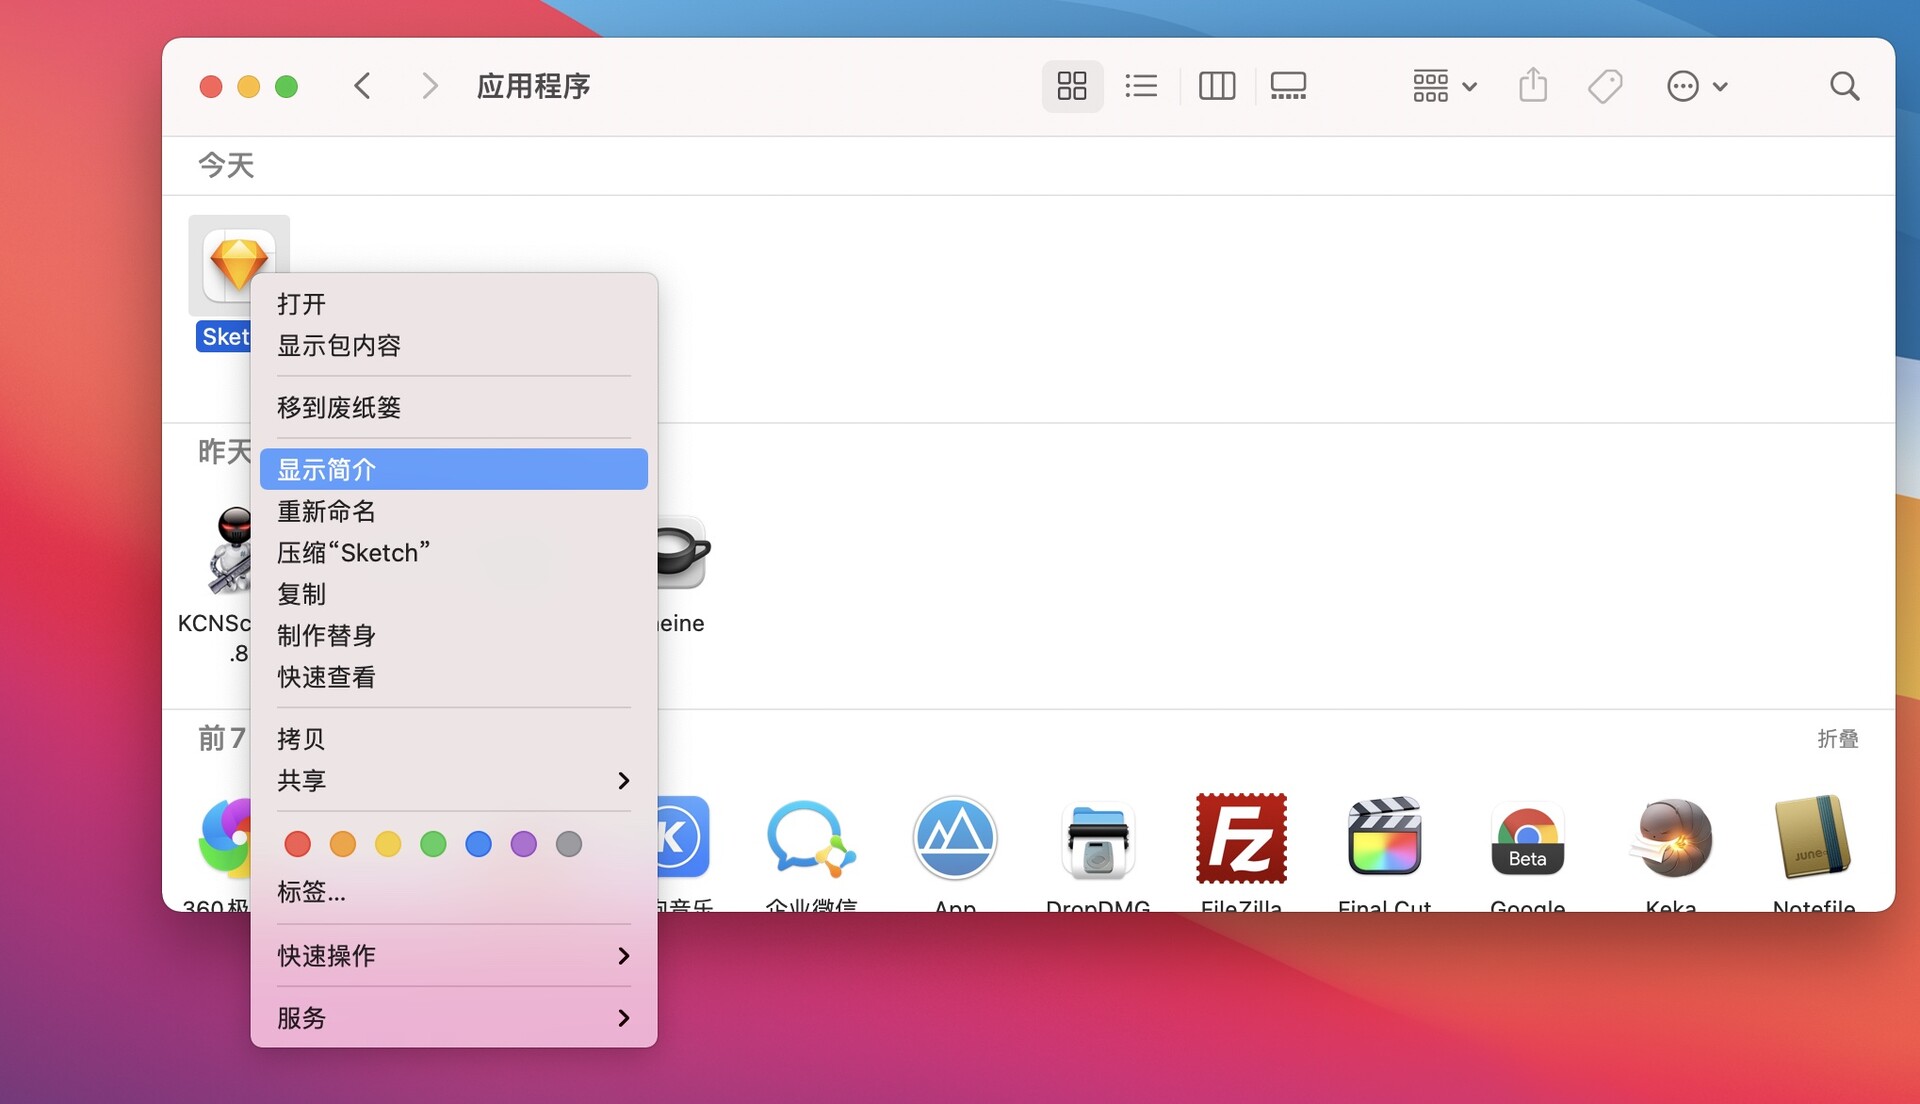Open the group-by dropdown
1920x1104 pixels.
point(1444,86)
